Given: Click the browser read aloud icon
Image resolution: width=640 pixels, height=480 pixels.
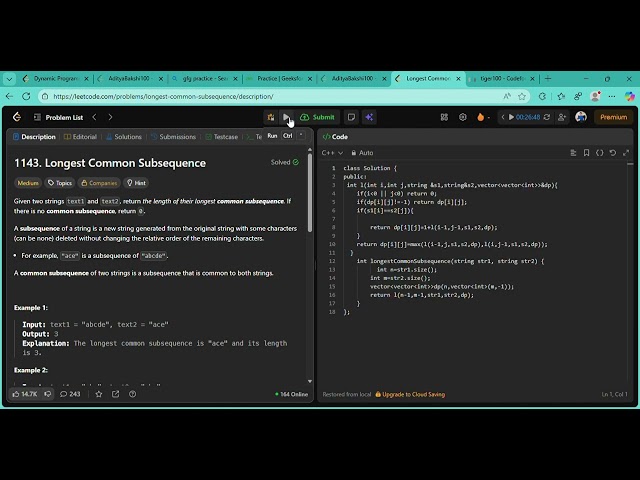Looking at the screenshot, I should [507, 96].
